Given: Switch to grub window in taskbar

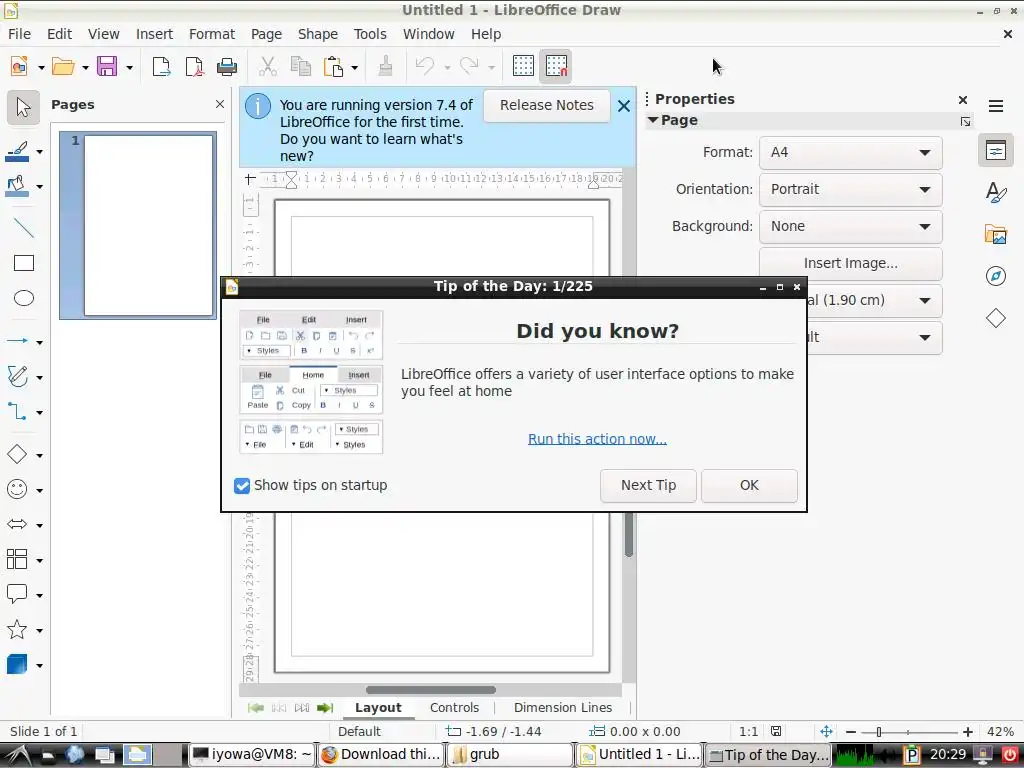Looking at the screenshot, I should click(509, 755).
